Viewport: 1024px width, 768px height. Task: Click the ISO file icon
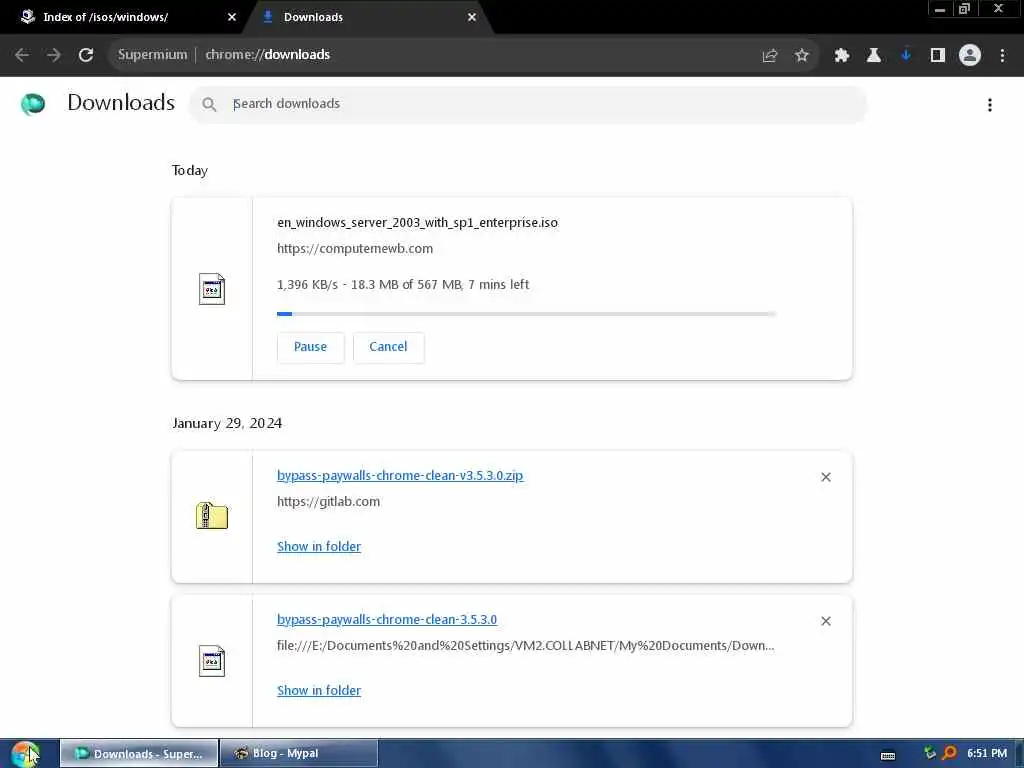pos(212,289)
